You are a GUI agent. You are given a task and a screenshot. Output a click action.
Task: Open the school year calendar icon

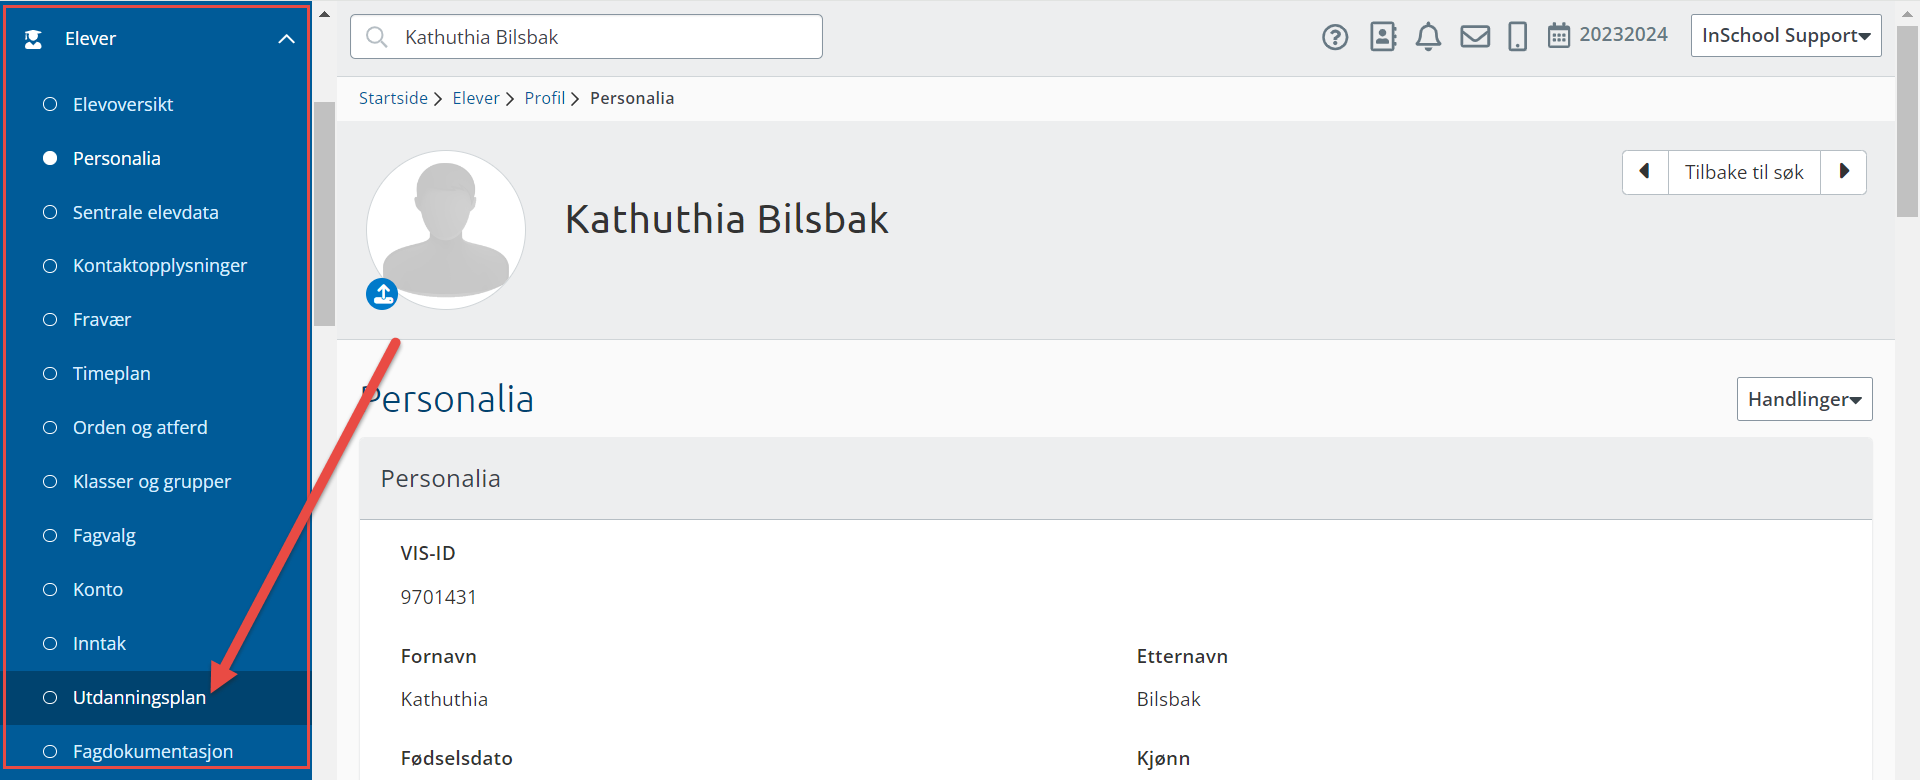pos(1559,36)
